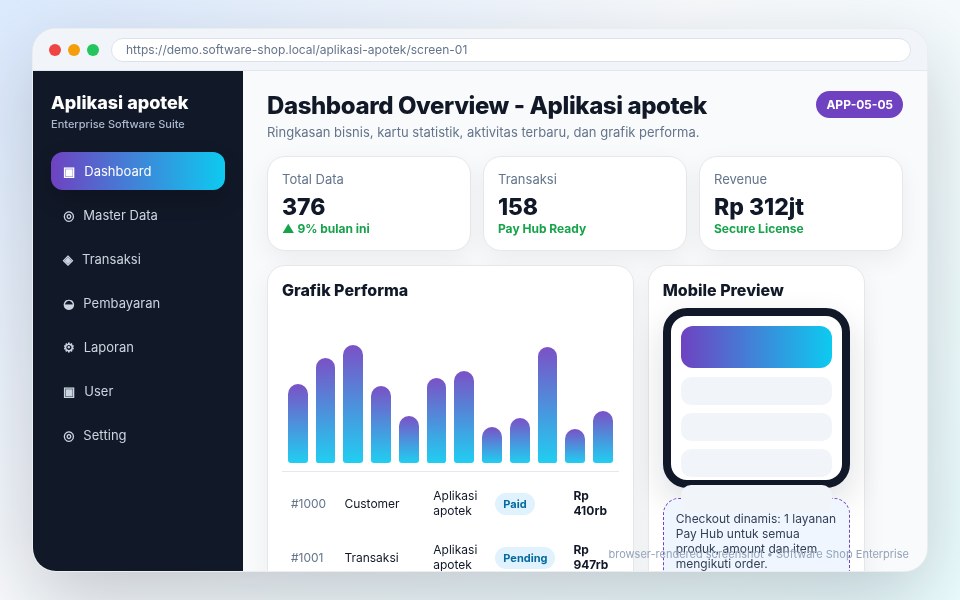Select Pembayaran in the sidebar
960x600 pixels.
(138, 303)
